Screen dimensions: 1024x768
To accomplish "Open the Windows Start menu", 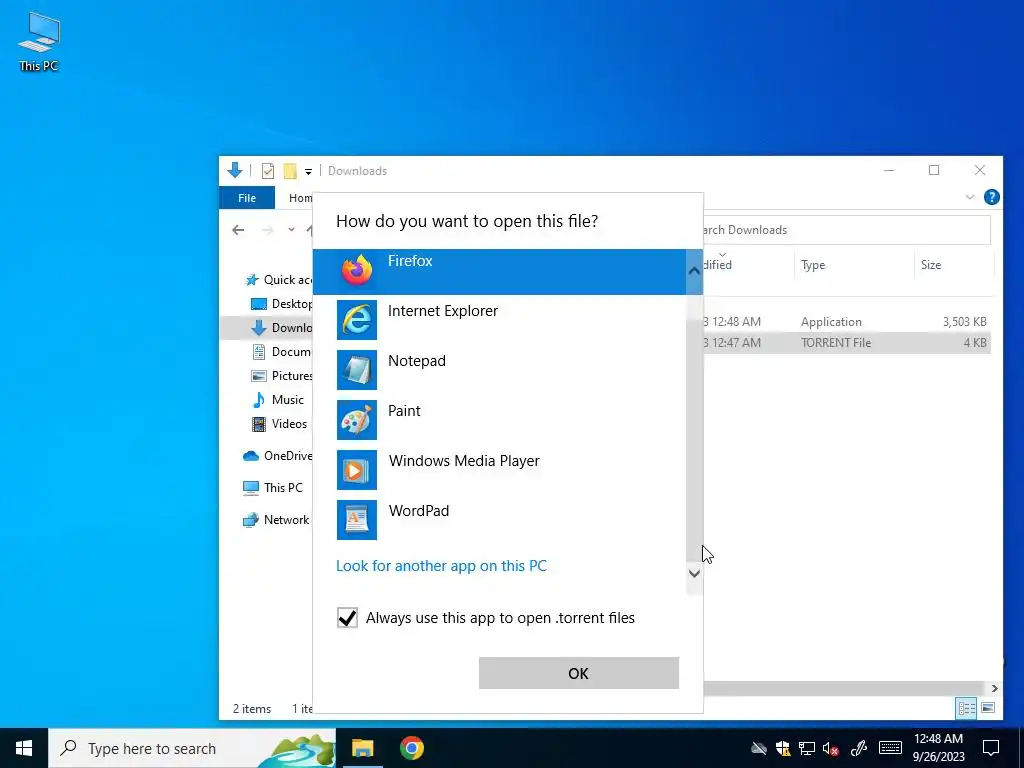I will (x=24, y=748).
